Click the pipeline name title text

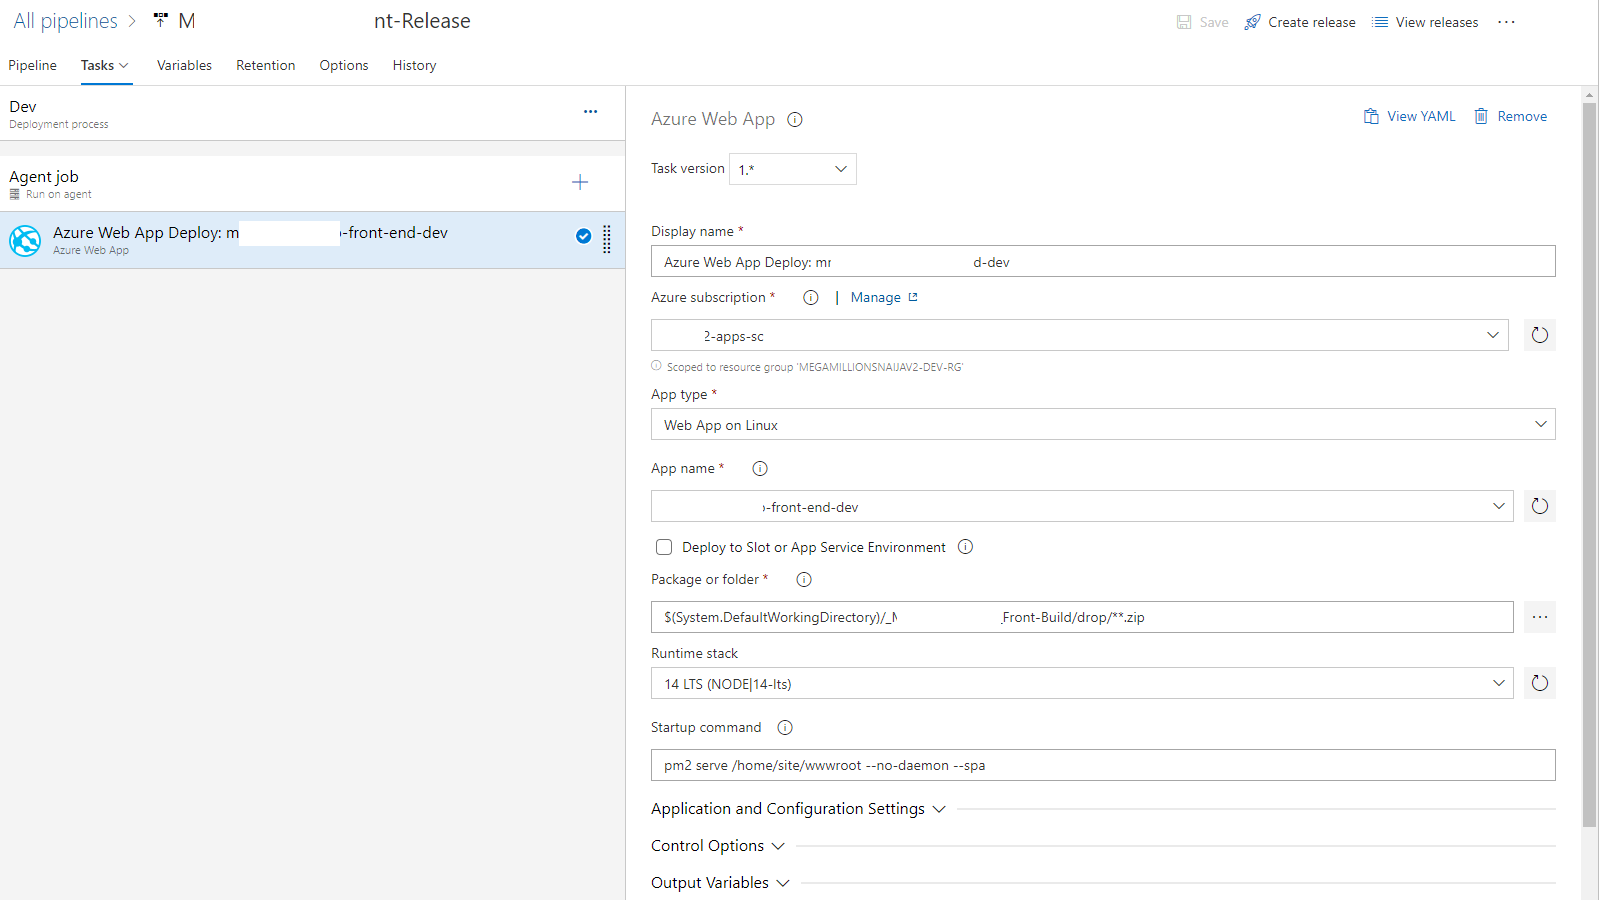pos(325,21)
